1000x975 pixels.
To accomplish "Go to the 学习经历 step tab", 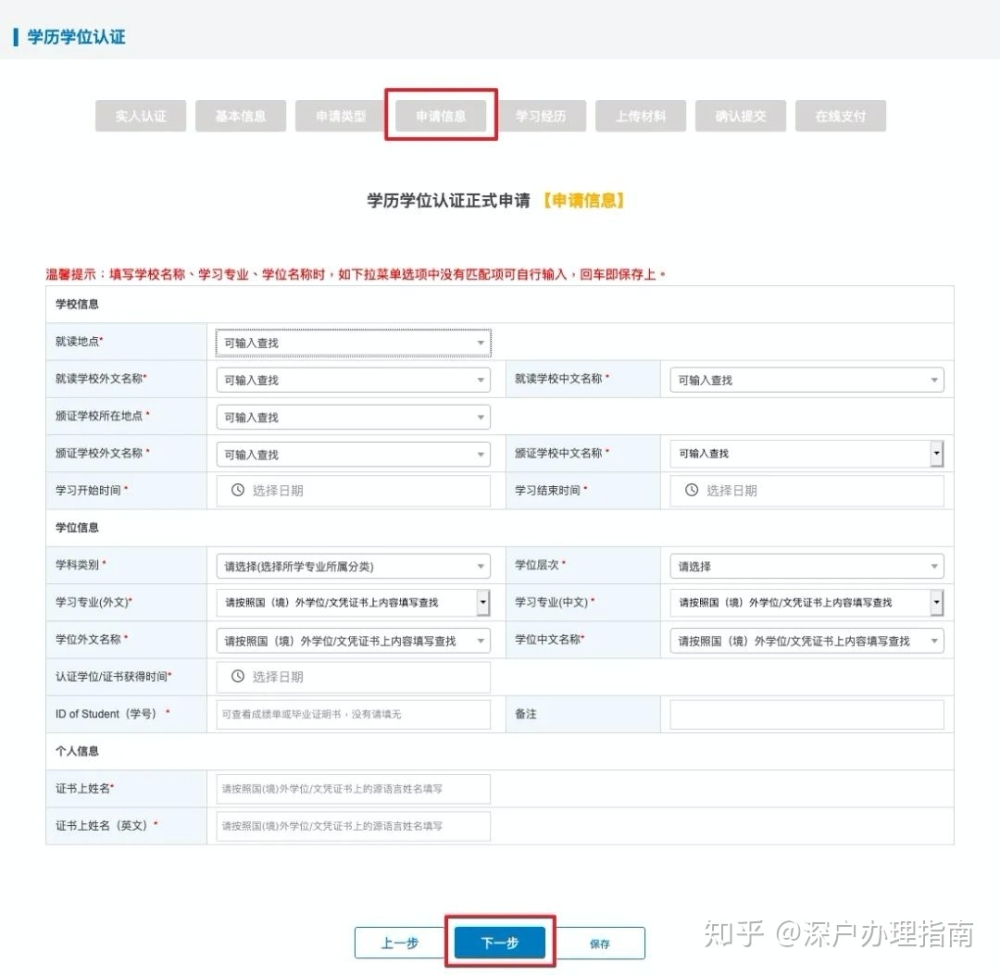I will (x=540, y=116).
